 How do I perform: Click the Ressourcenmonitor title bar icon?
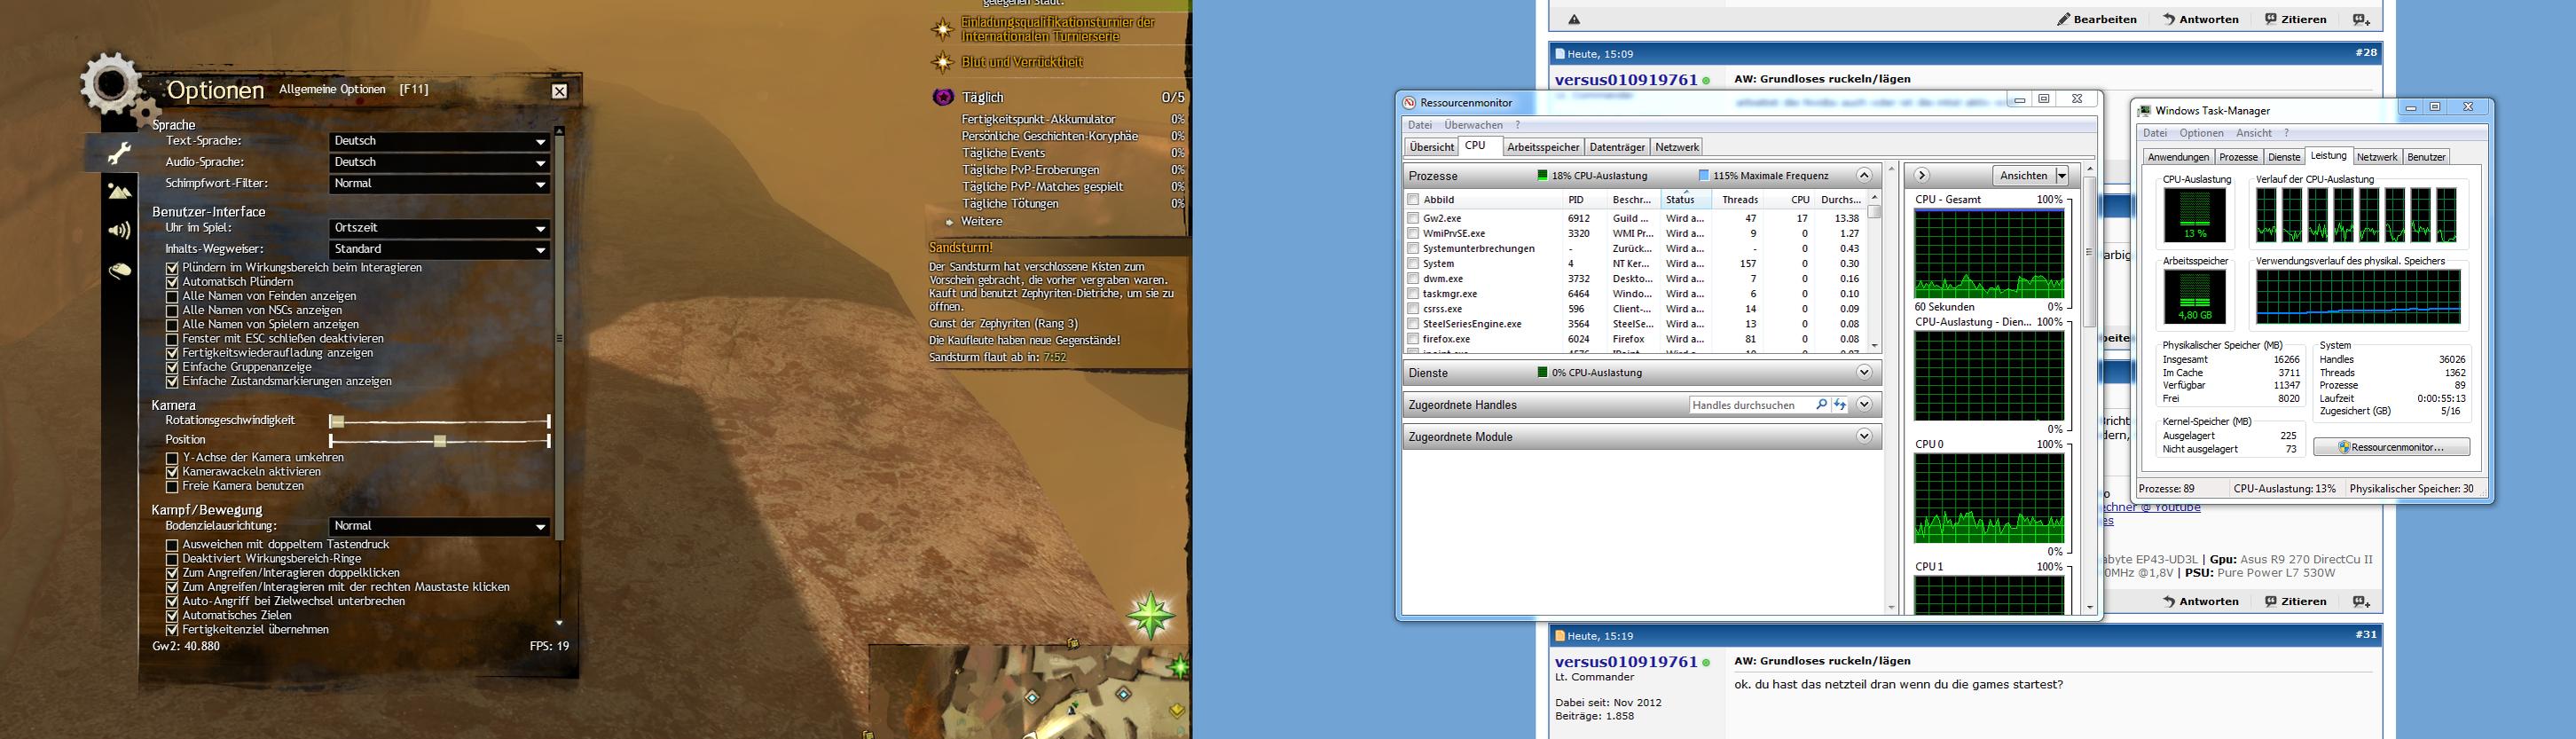1409,103
